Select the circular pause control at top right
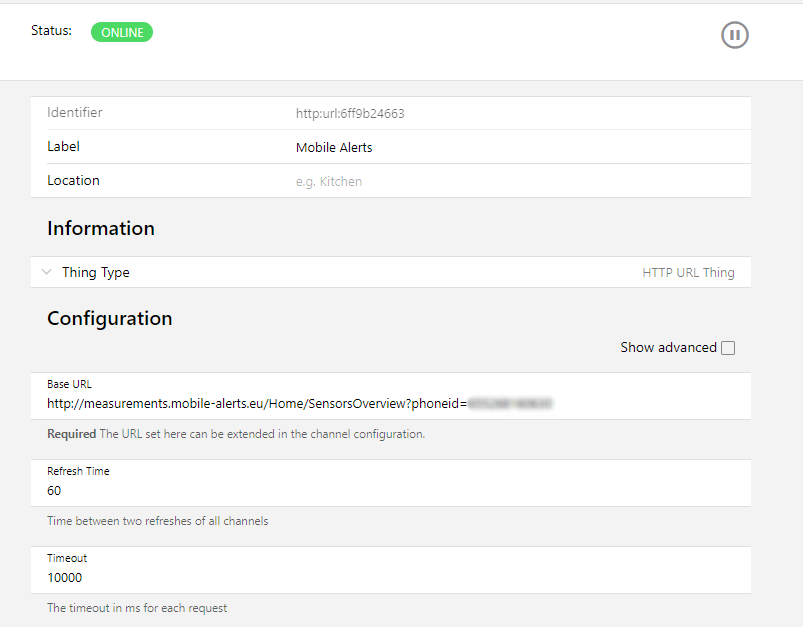The width and height of the screenshot is (803, 627). (x=735, y=35)
